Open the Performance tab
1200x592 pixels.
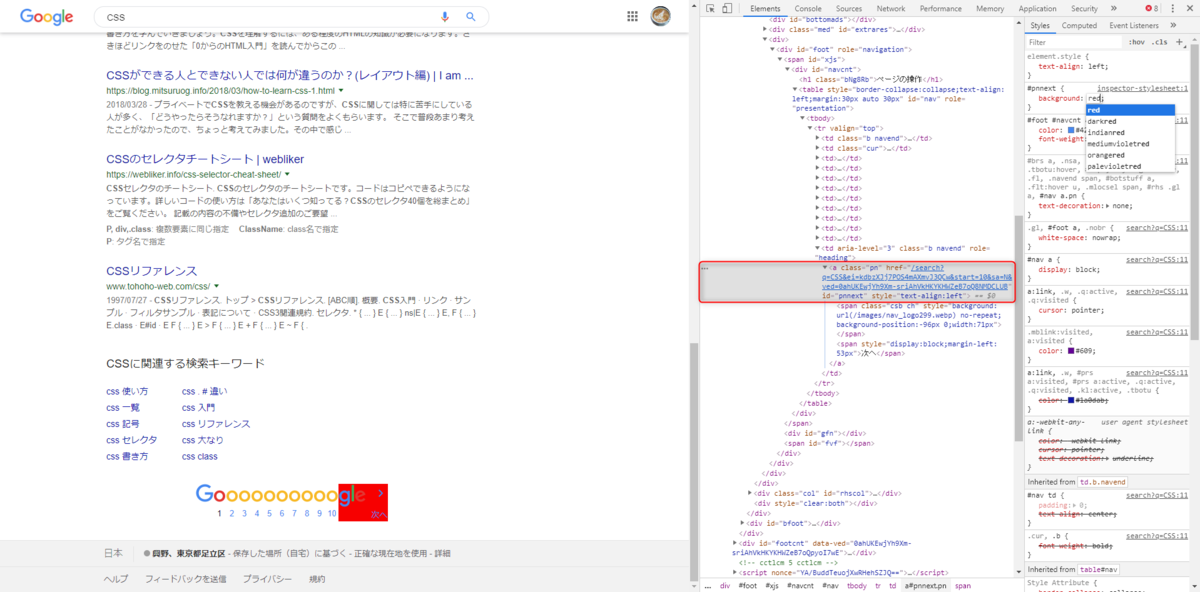(x=941, y=8)
